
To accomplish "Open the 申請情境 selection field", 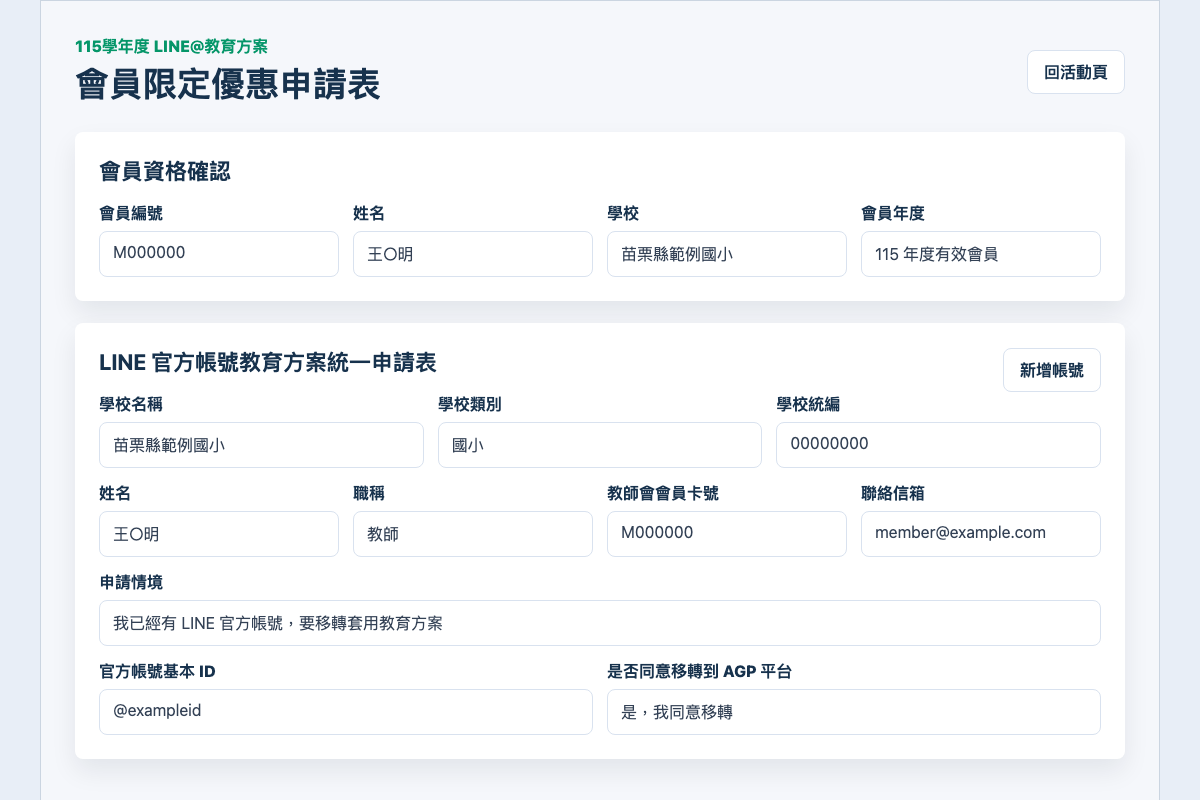I will click(600, 623).
